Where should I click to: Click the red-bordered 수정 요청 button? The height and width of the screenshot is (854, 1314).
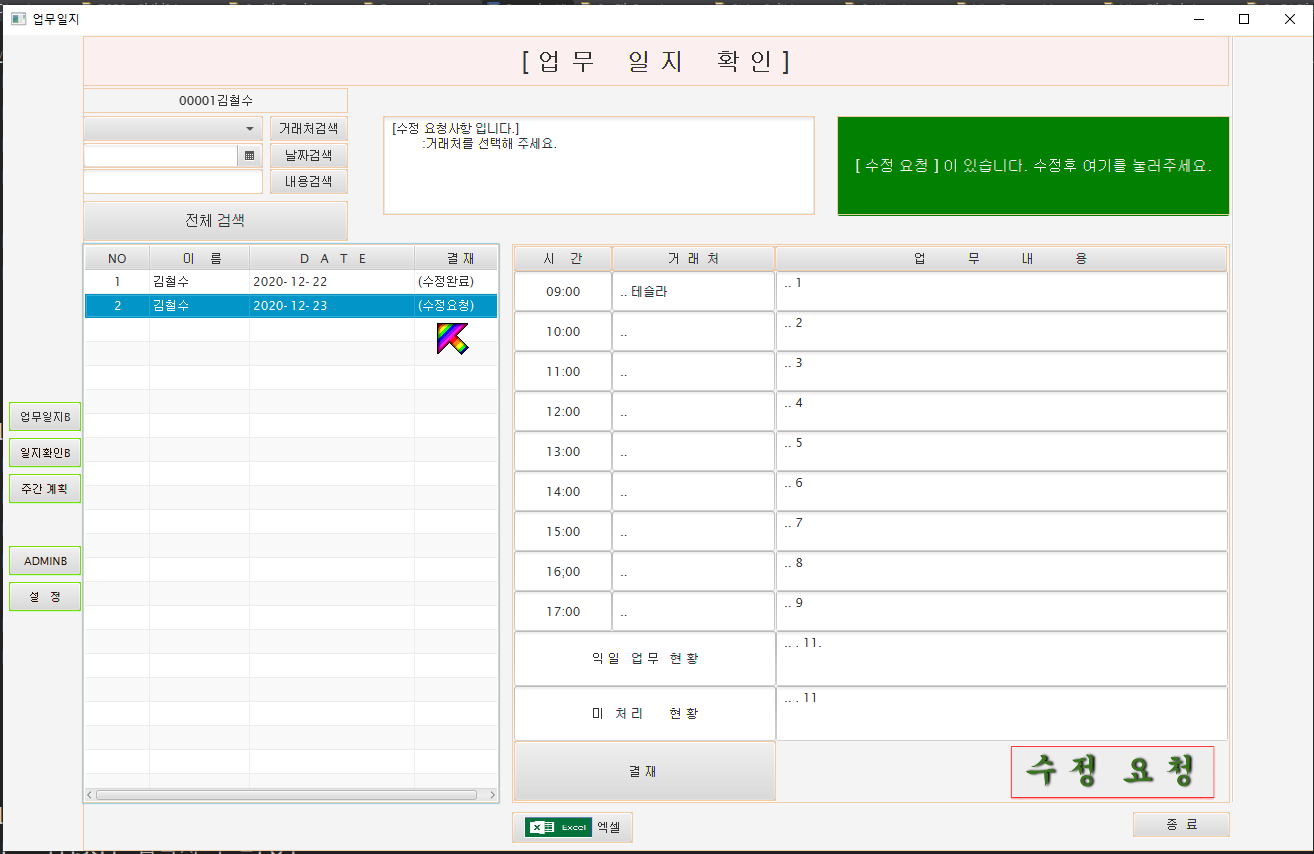(1112, 772)
